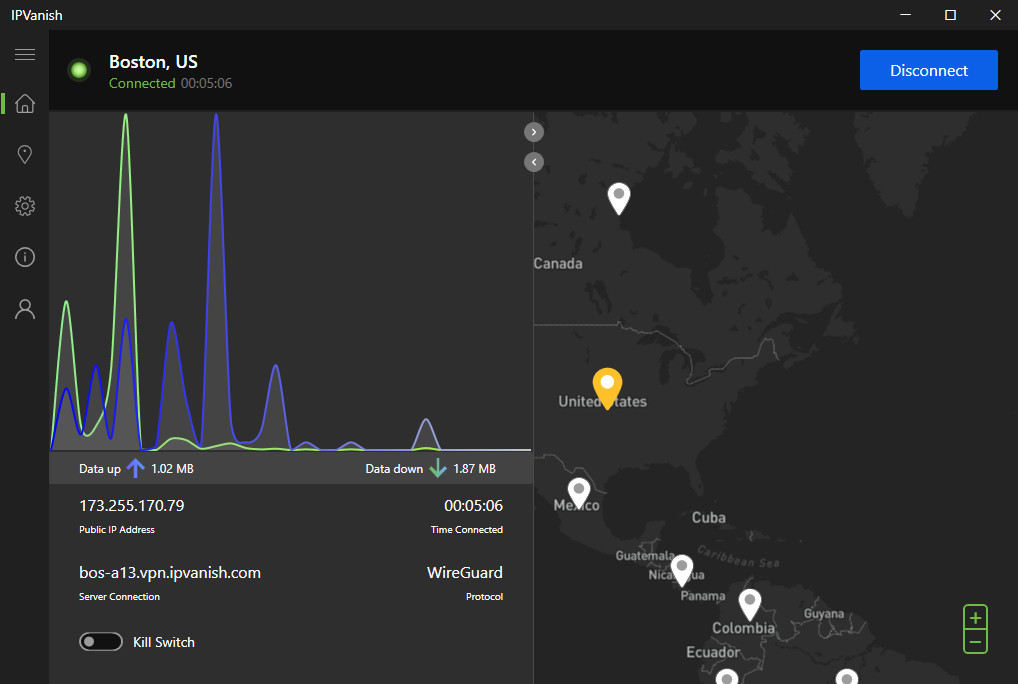
Task: Click the Data down arrow icon
Action: pyautogui.click(x=438, y=468)
